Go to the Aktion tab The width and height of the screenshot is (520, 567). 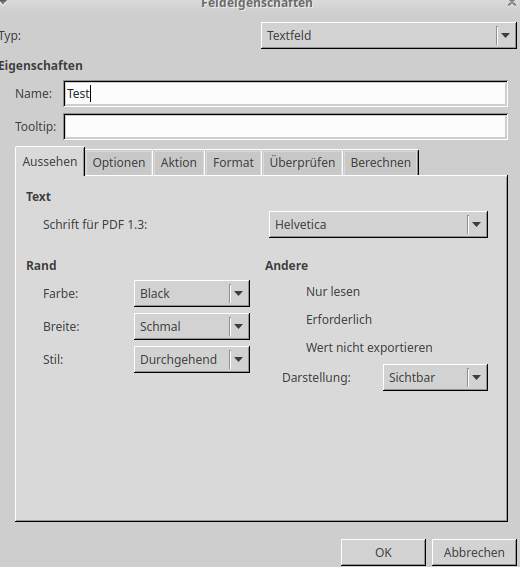click(179, 163)
